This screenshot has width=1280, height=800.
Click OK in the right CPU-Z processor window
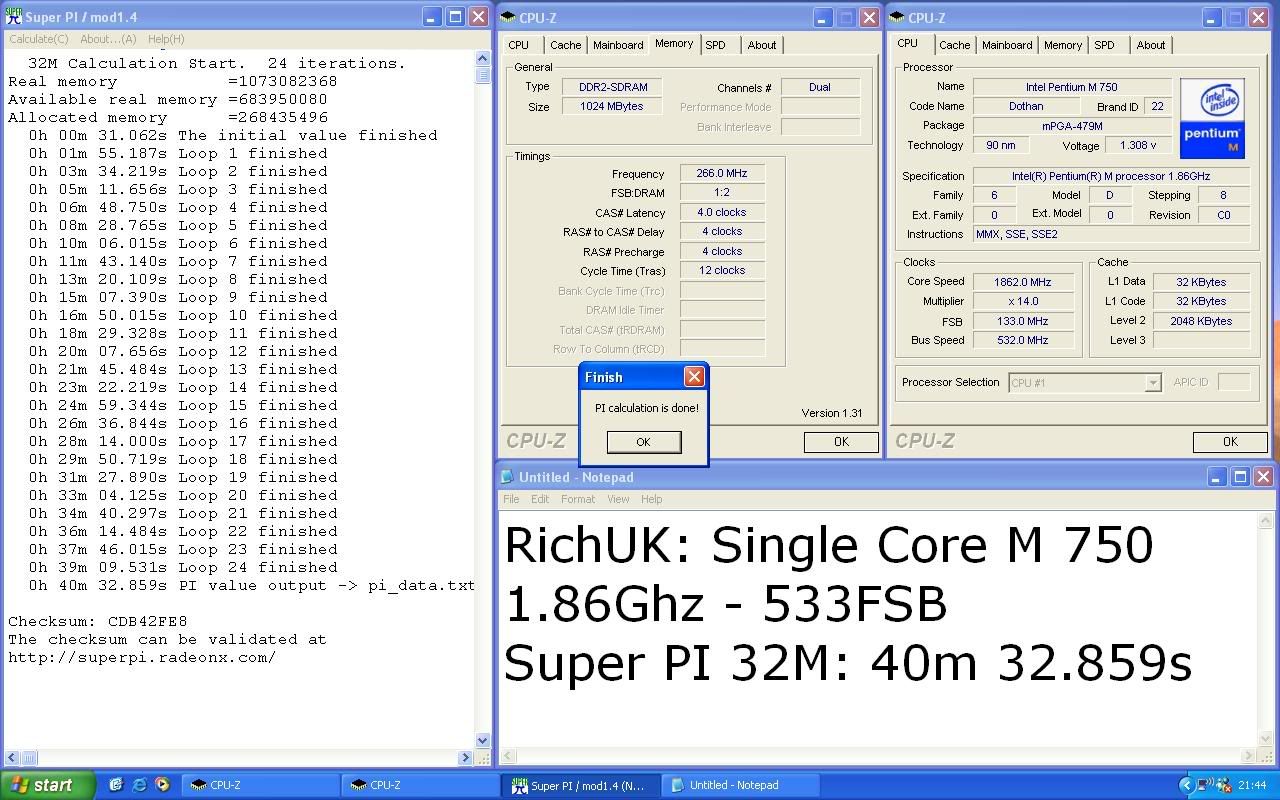(x=1230, y=441)
